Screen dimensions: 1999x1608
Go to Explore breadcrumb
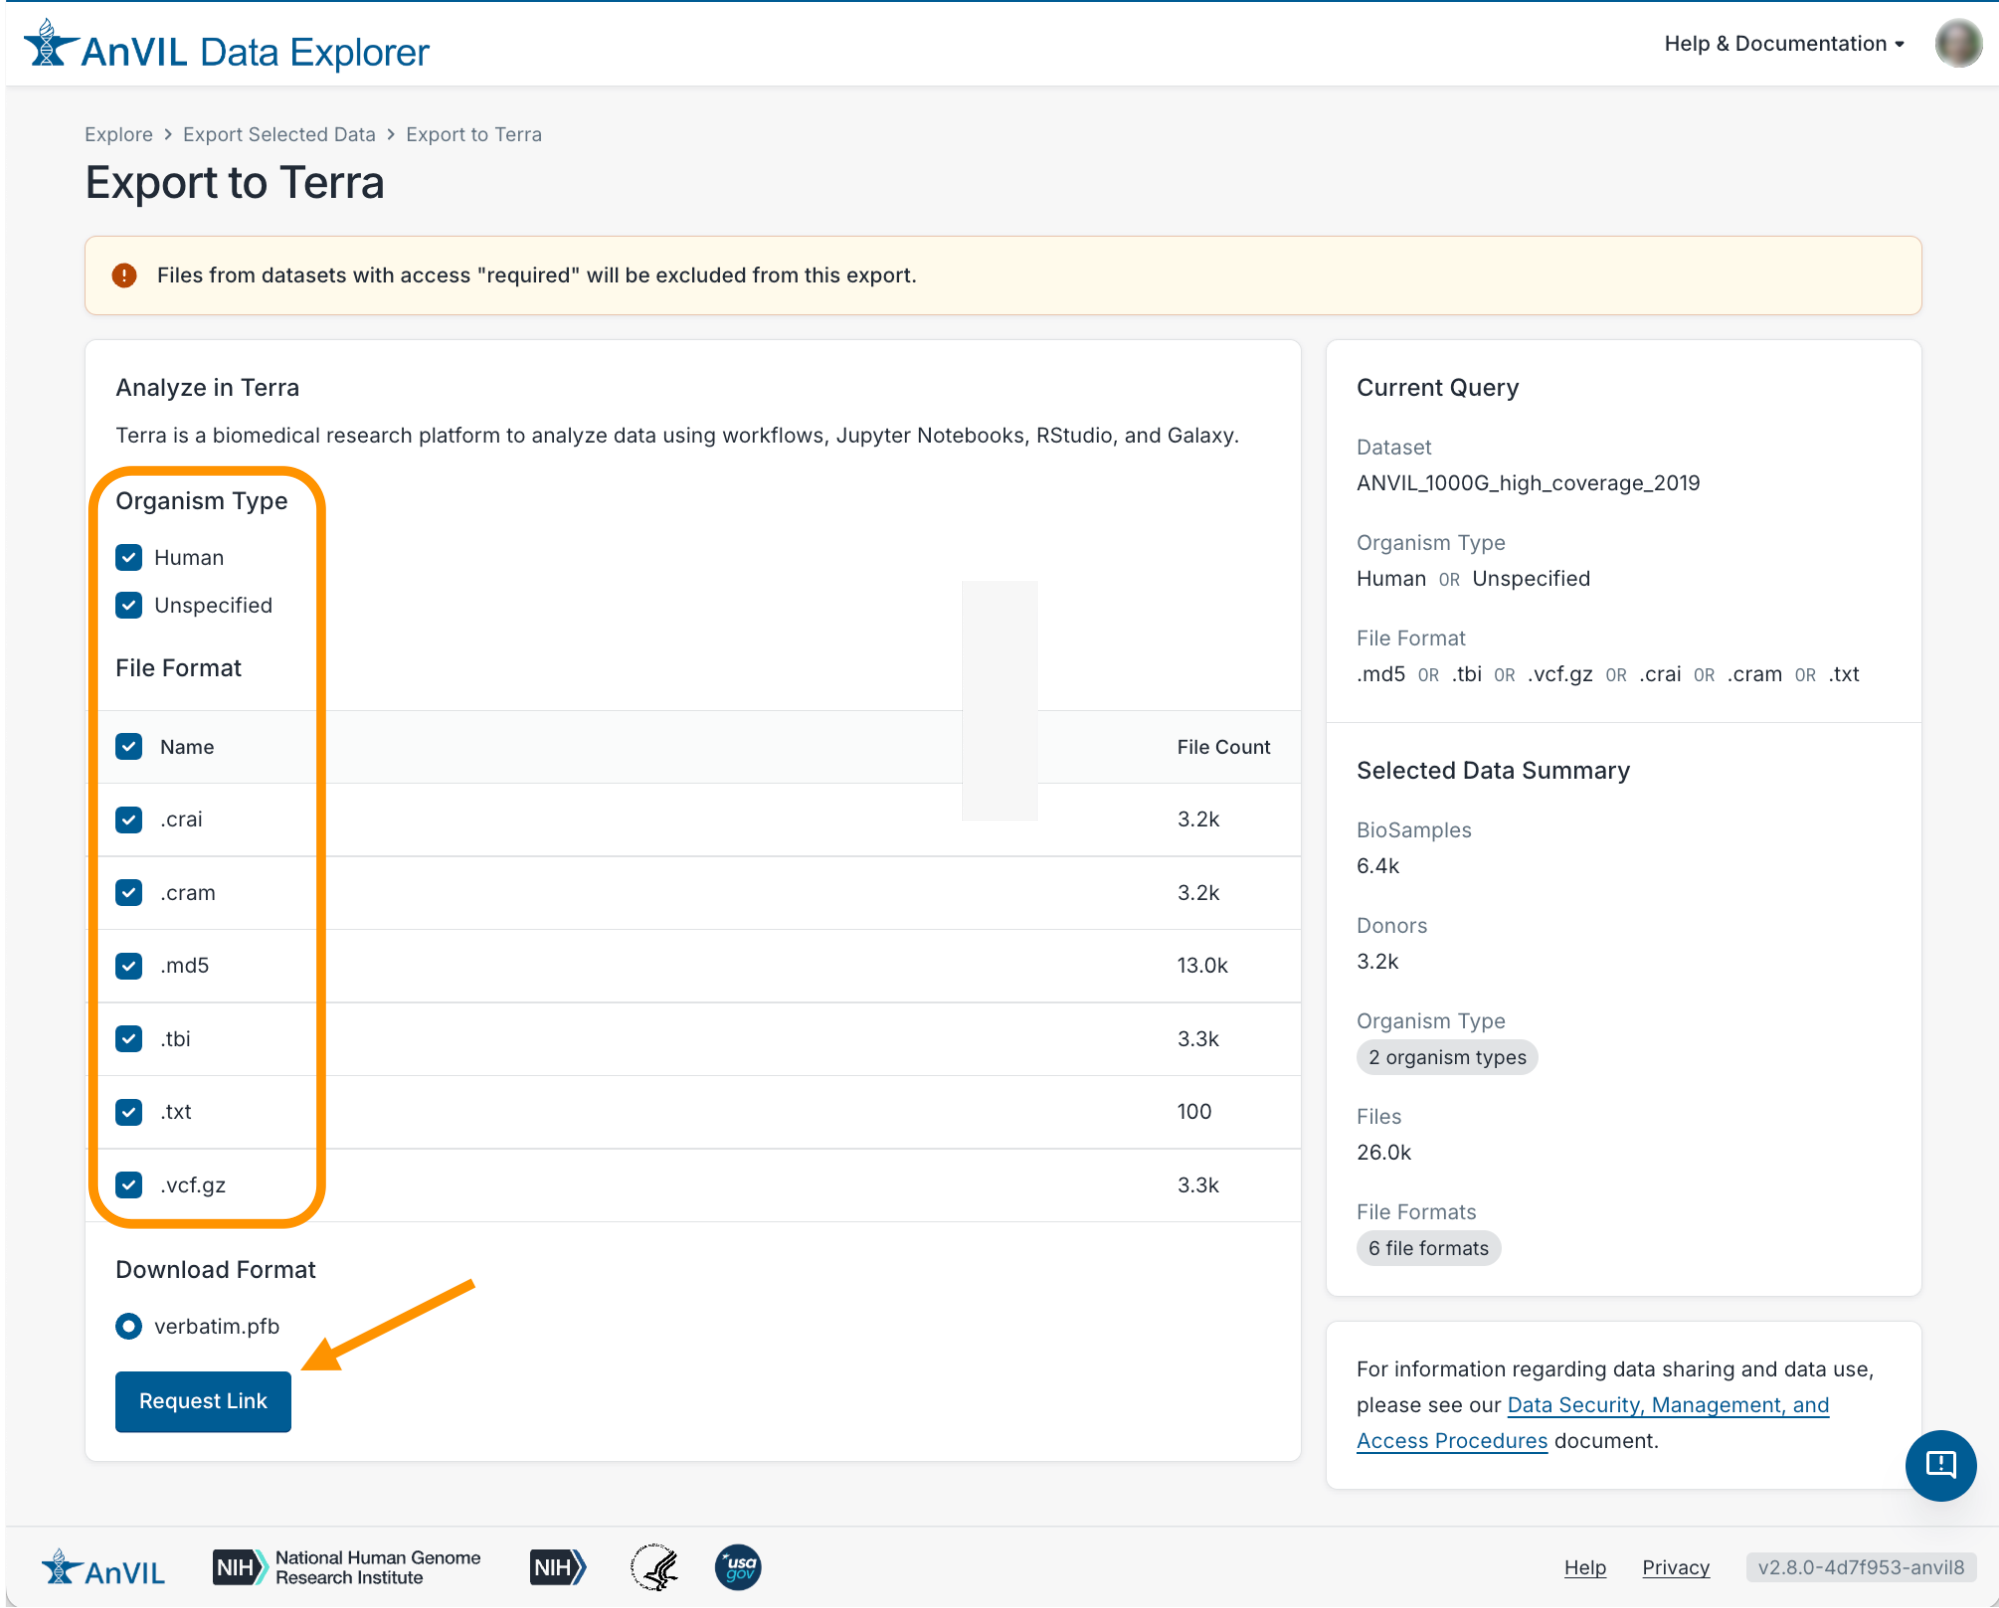119,134
